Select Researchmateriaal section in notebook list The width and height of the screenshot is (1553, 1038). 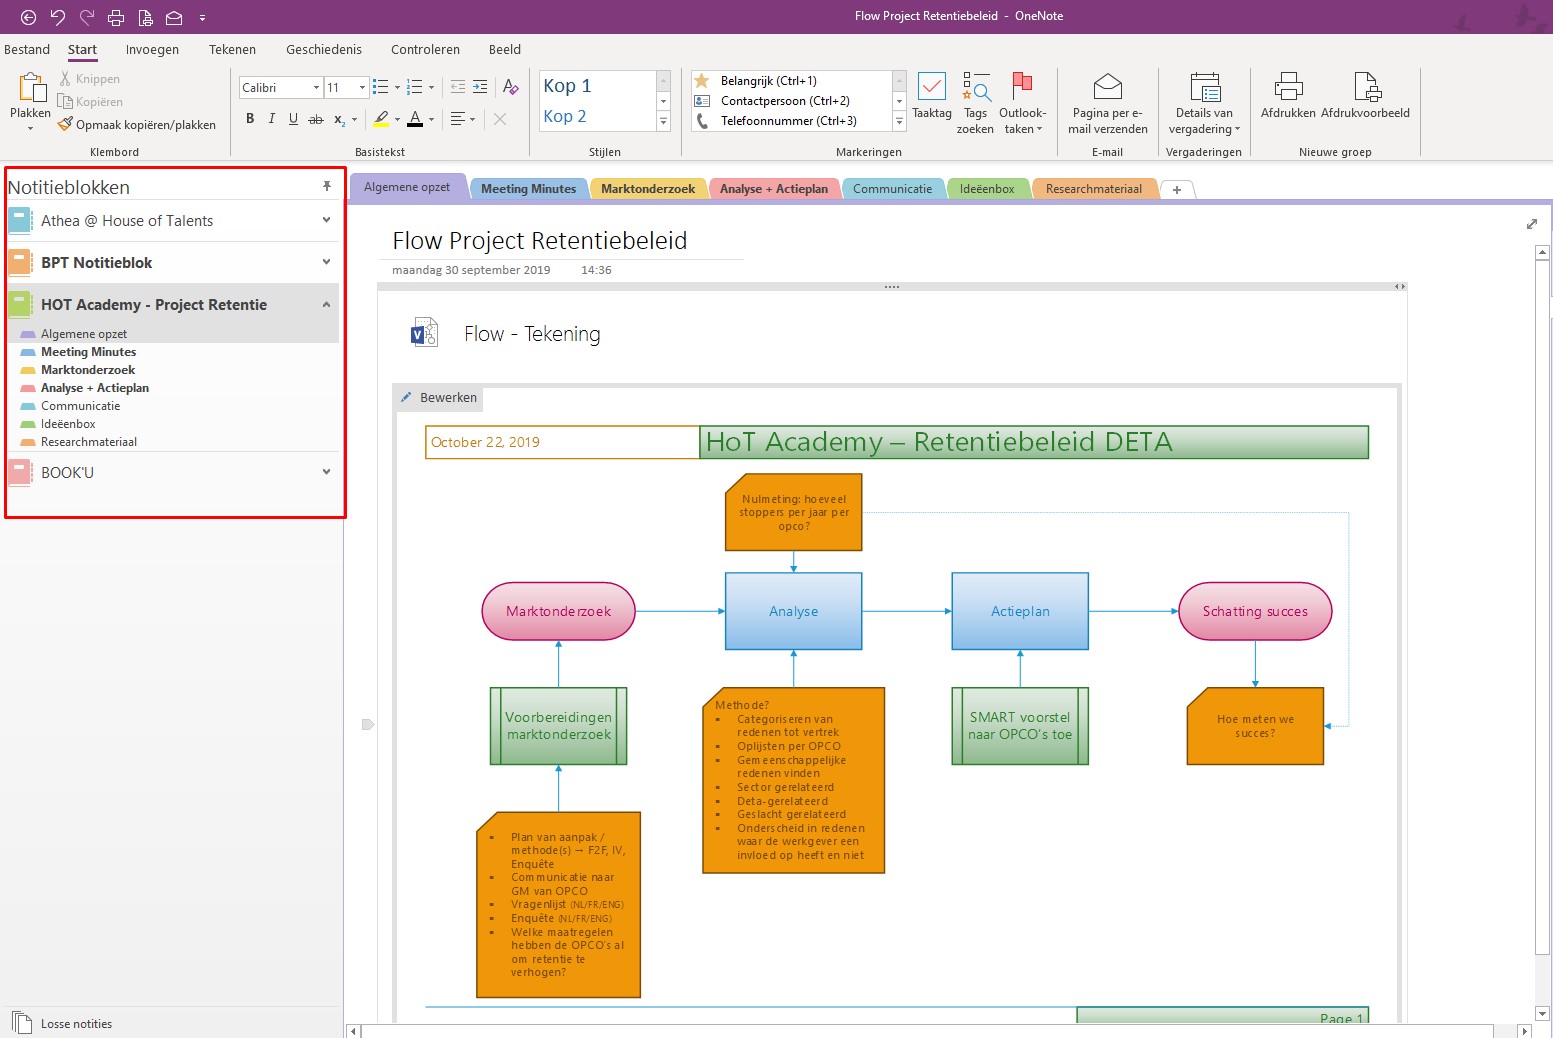(x=88, y=442)
